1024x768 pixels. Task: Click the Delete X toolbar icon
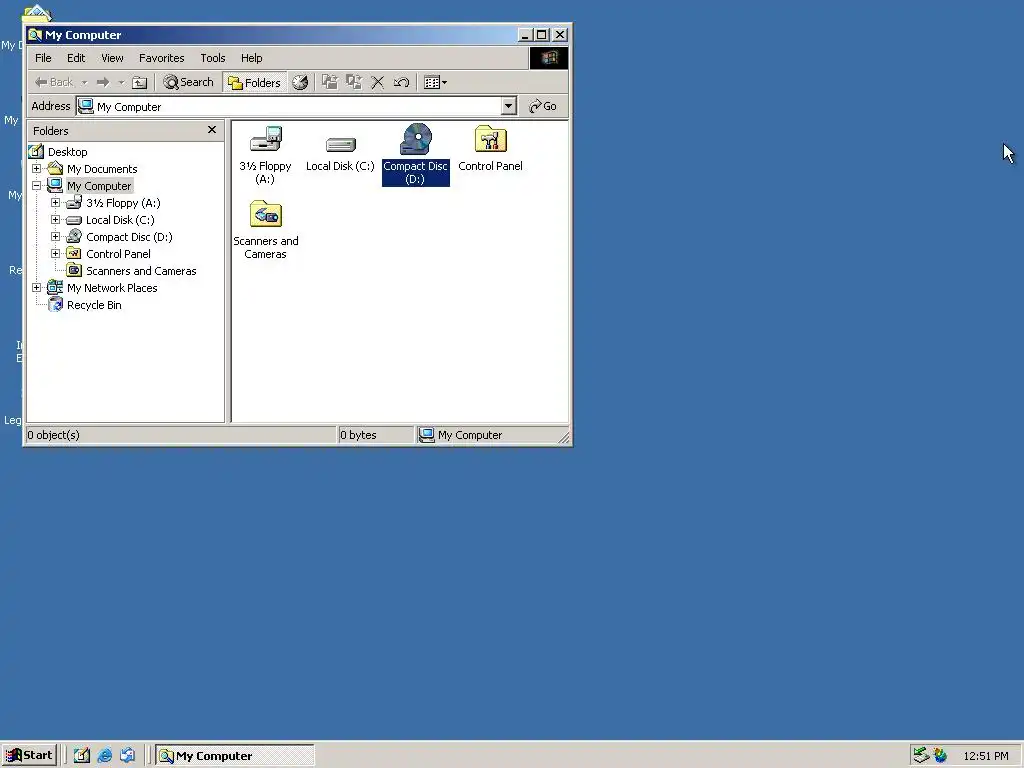point(377,82)
